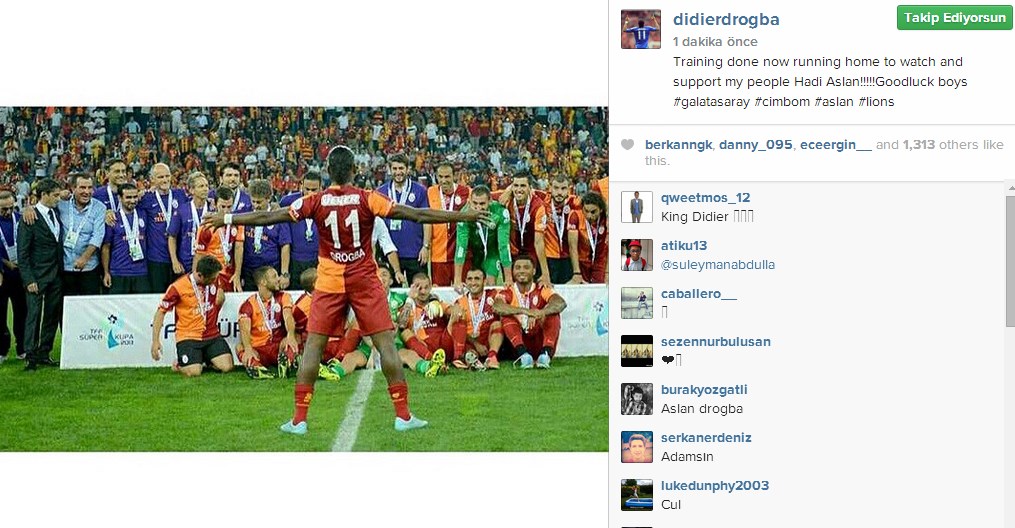This screenshot has height=528, width=1015.
Task: Open qweetmos_12 commenter avatar
Action: click(637, 207)
